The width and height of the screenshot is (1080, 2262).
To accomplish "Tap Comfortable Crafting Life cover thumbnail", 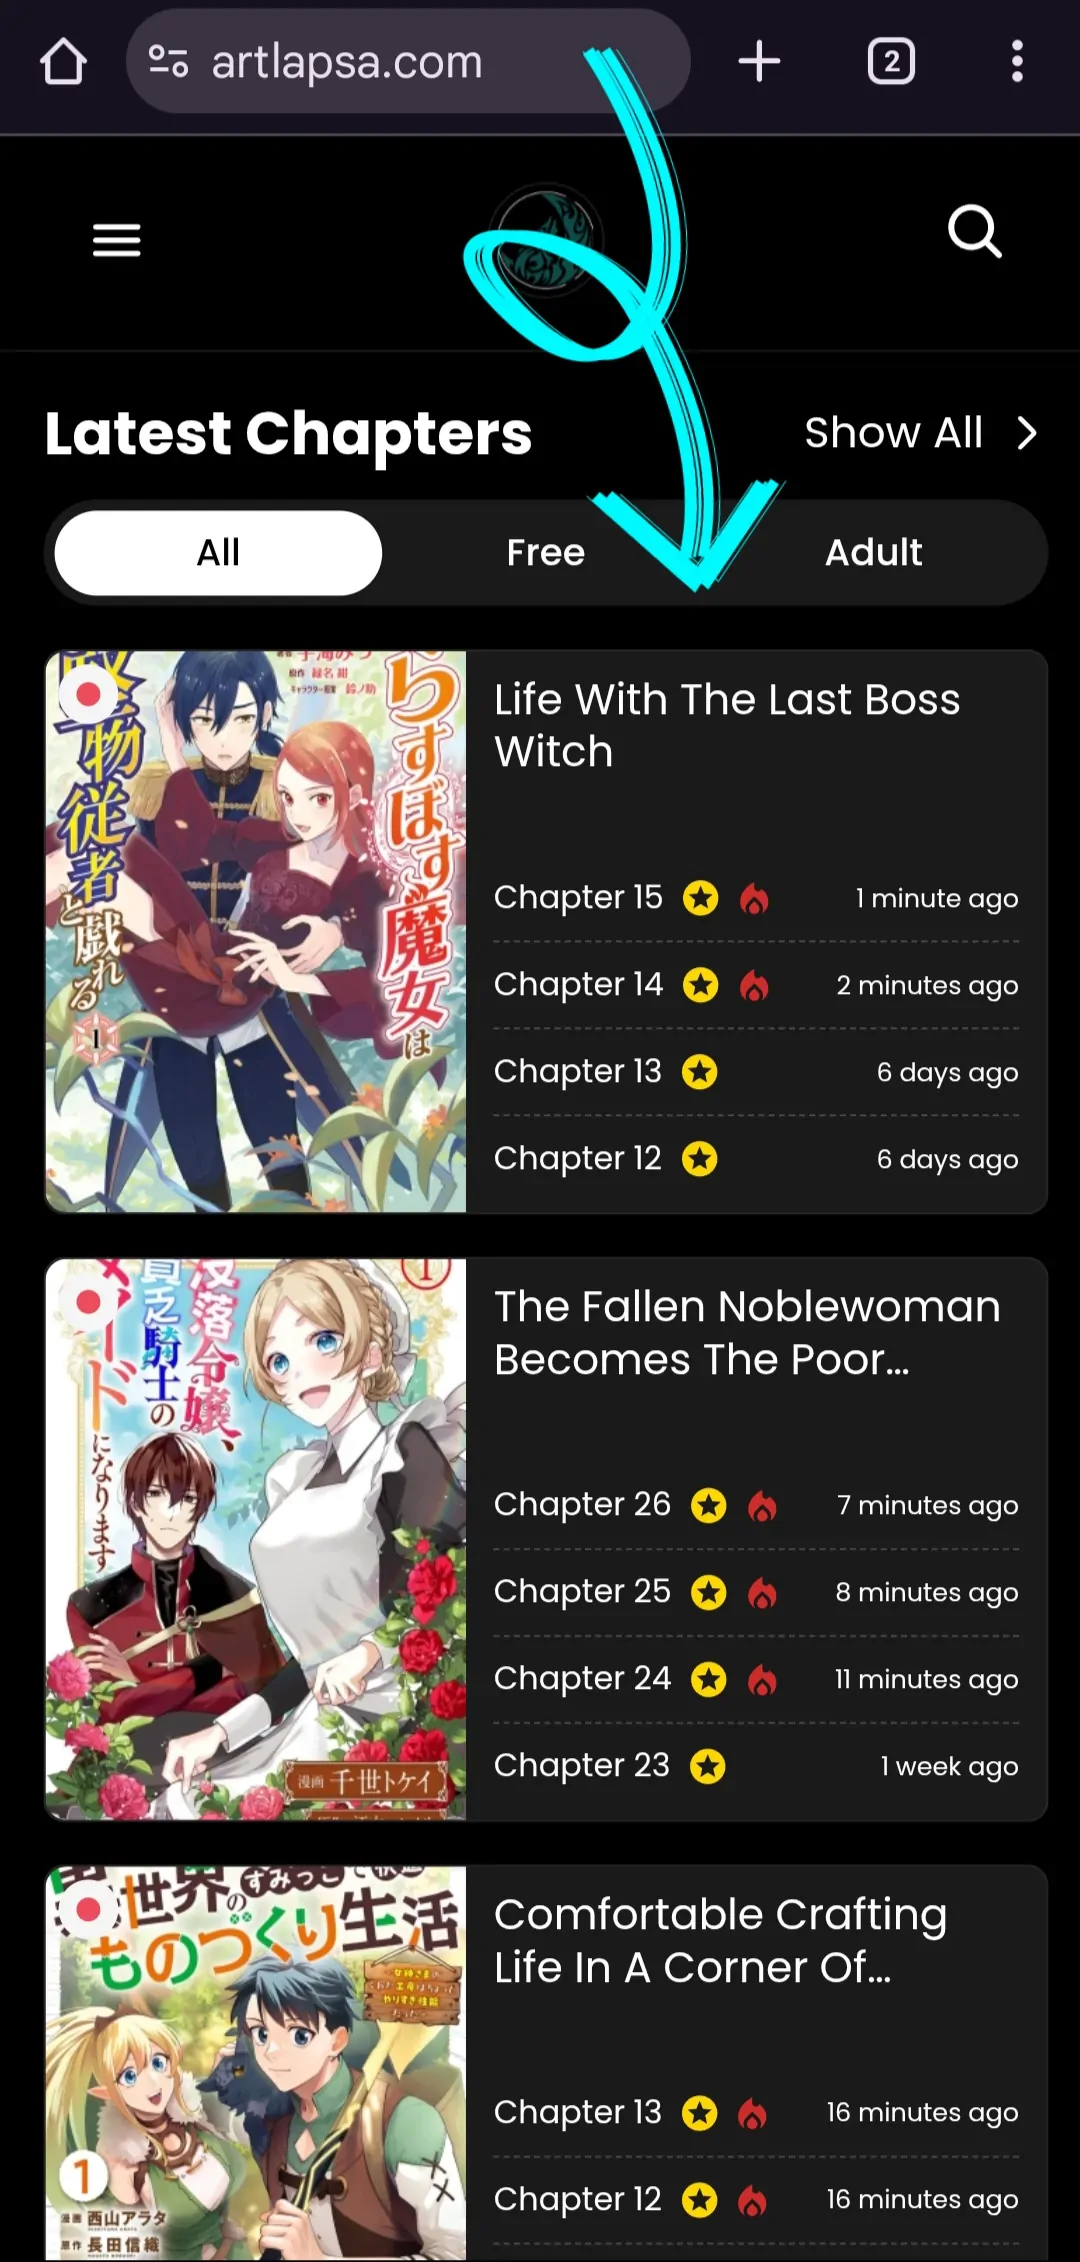I will 256,2063.
